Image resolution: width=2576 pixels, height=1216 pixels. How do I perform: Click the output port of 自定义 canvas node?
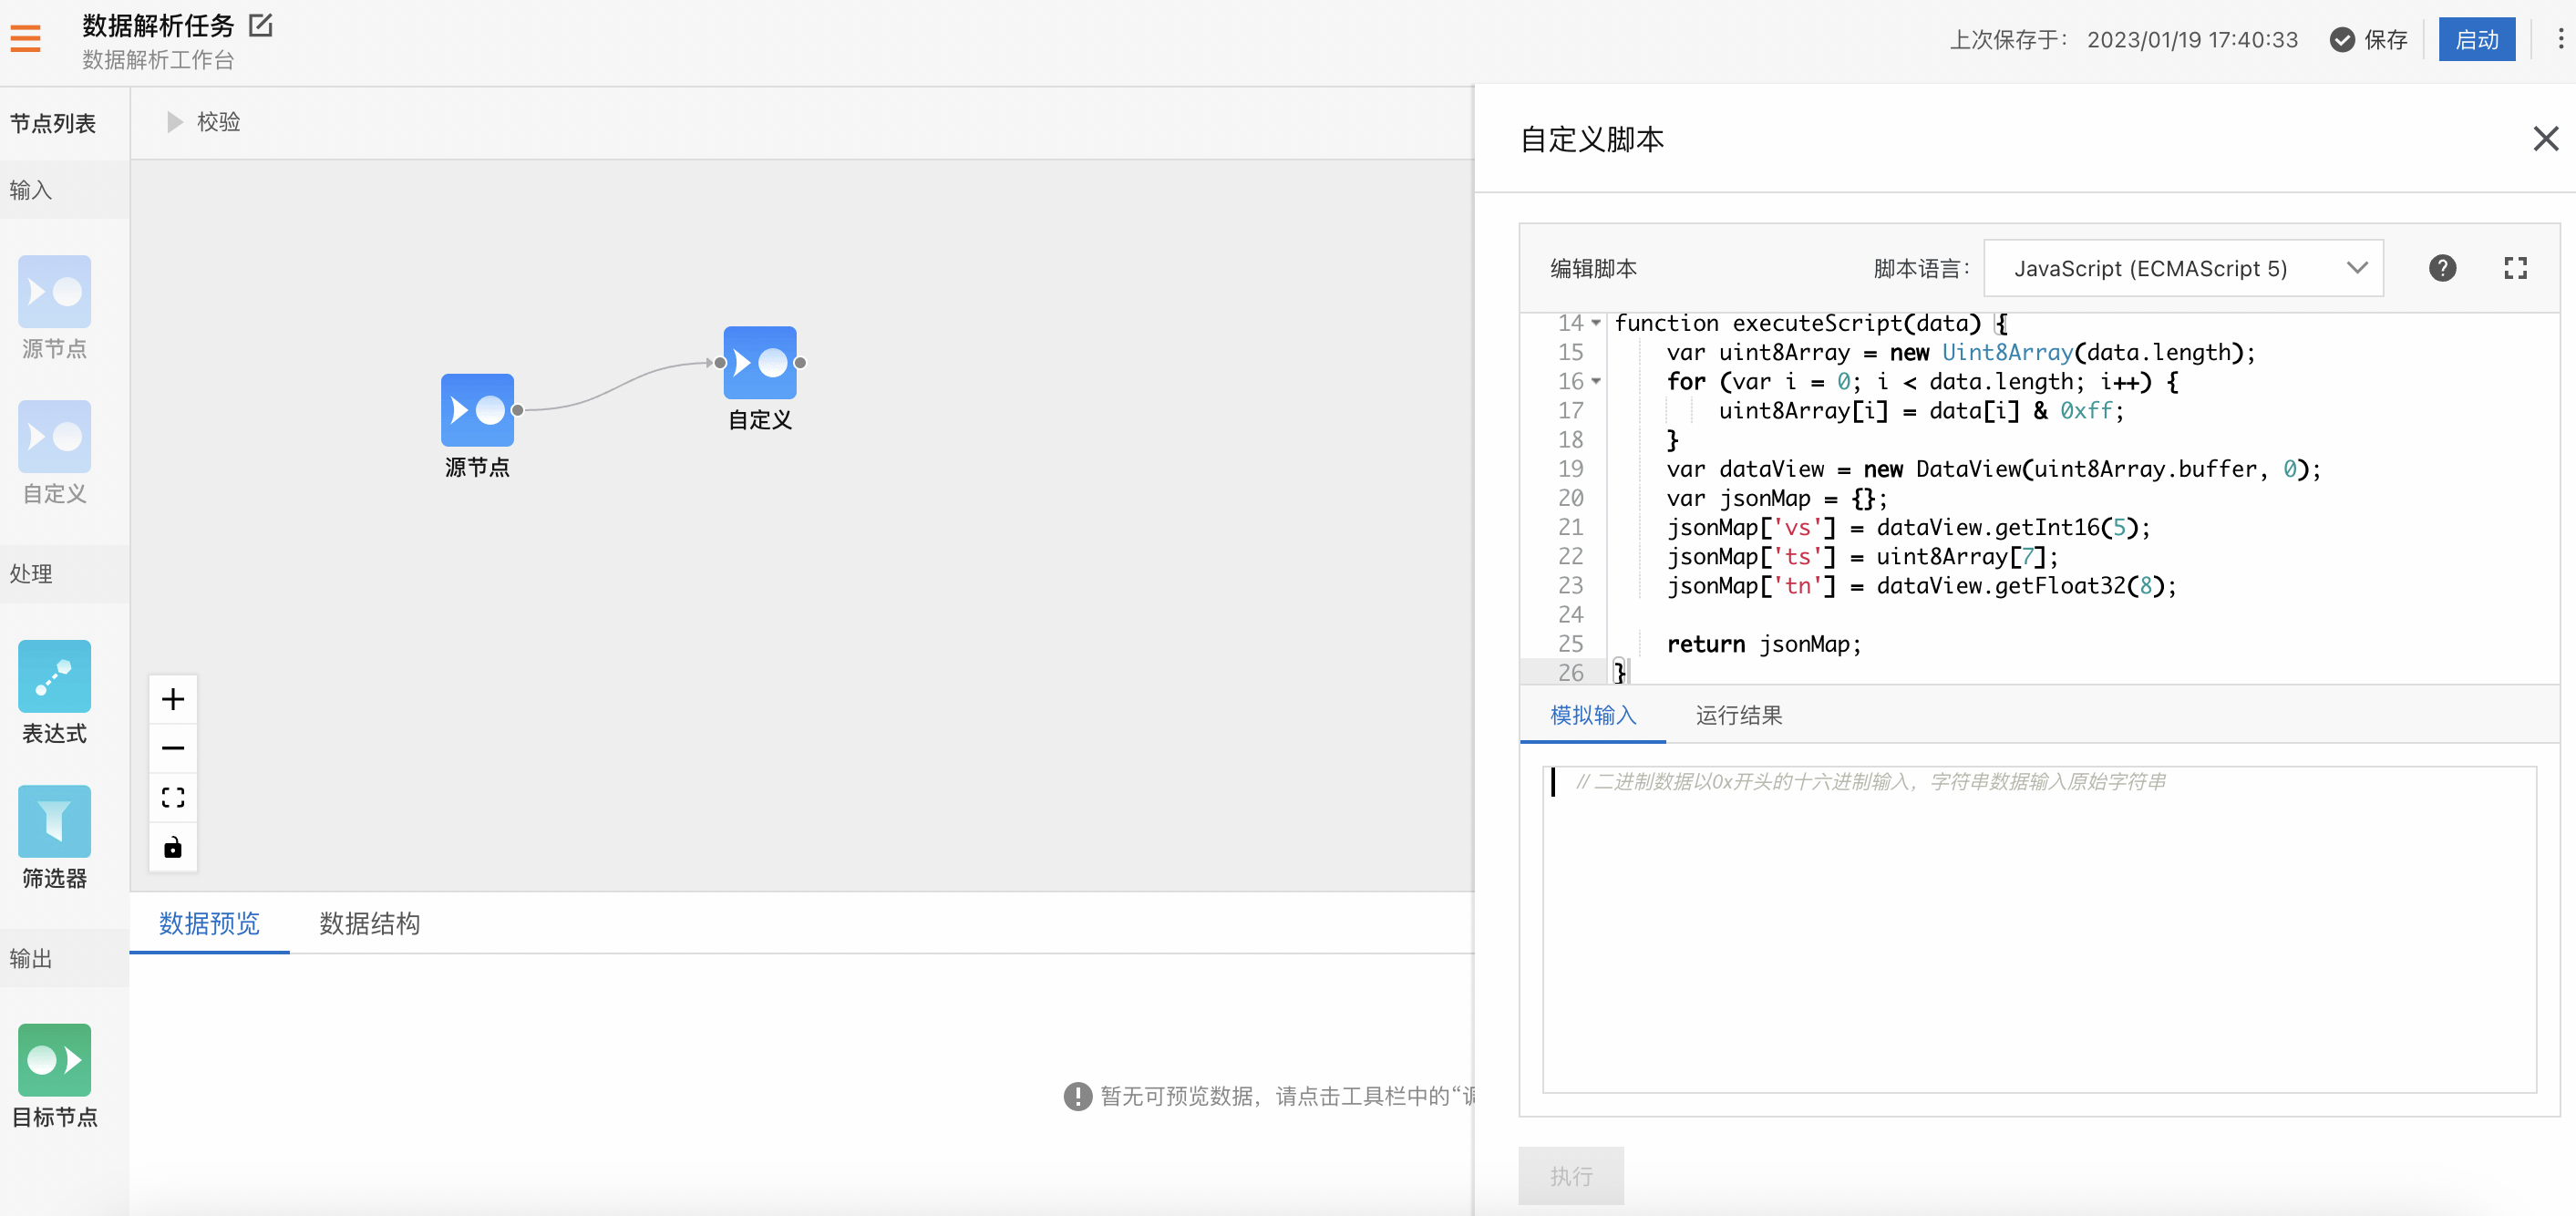(800, 363)
